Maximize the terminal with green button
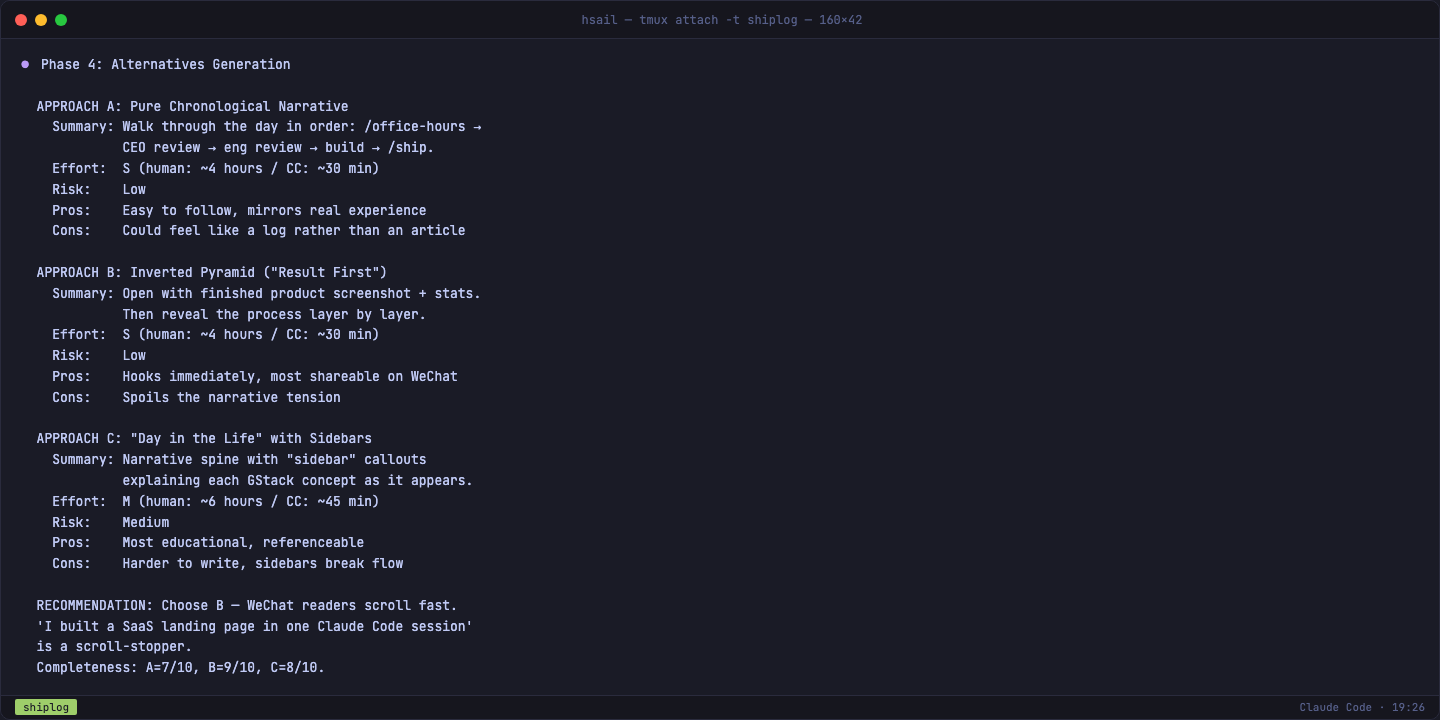 coord(61,20)
